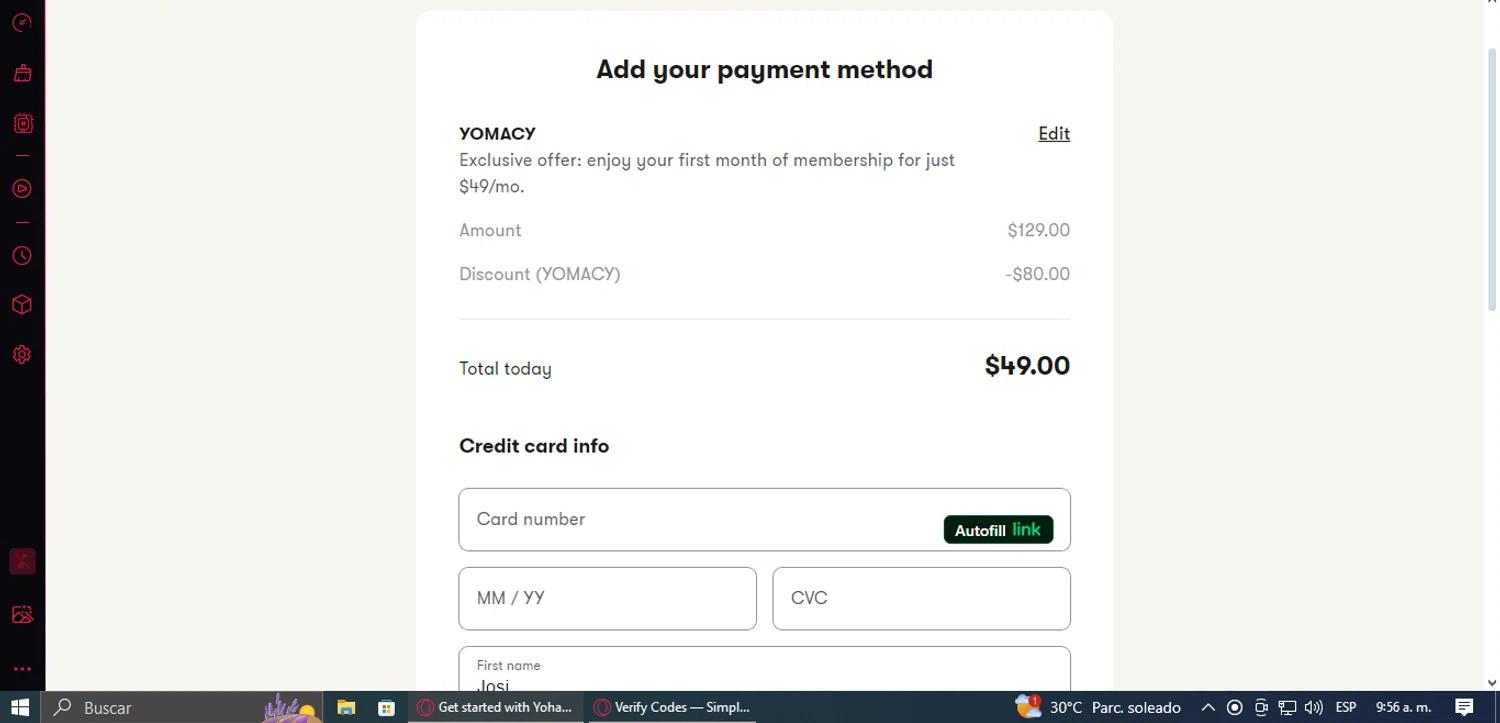Switch to 'Get started with Yoha...' taskbar window
1500x723 pixels.
point(495,708)
